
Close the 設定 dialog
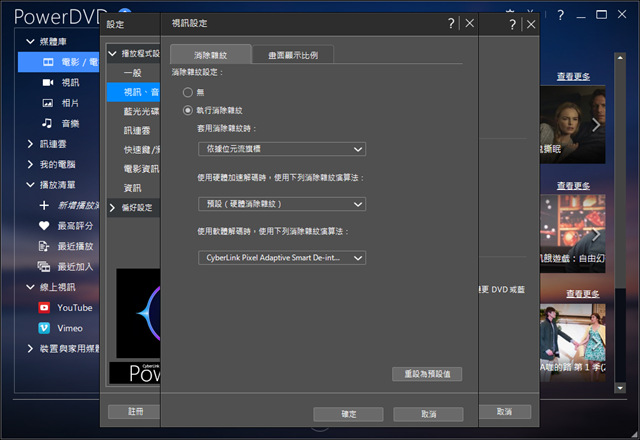pyautogui.click(x=531, y=24)
